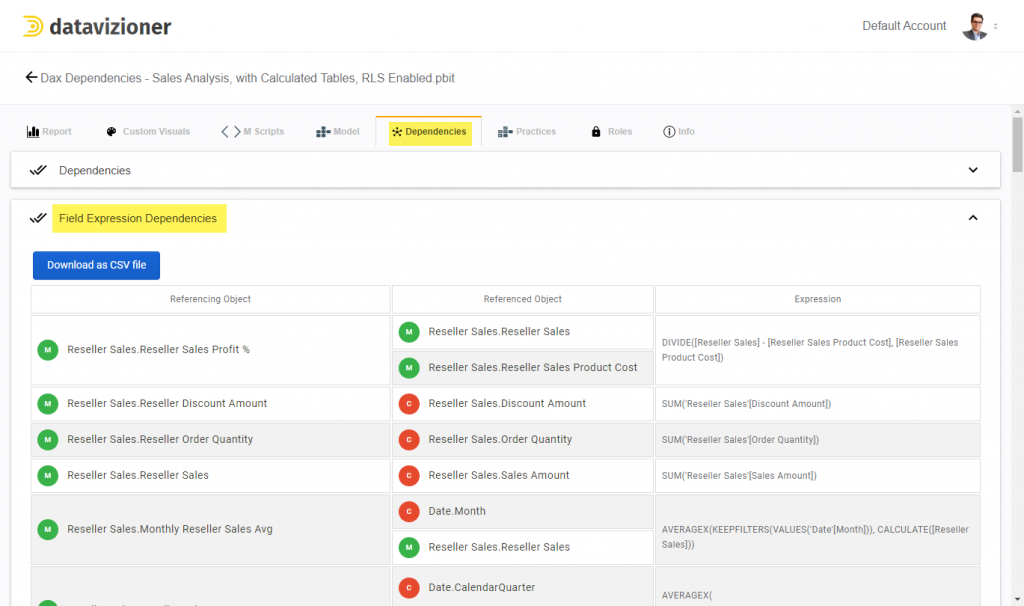
Task: Switch to the Model tab
Action: pos(338,131)
